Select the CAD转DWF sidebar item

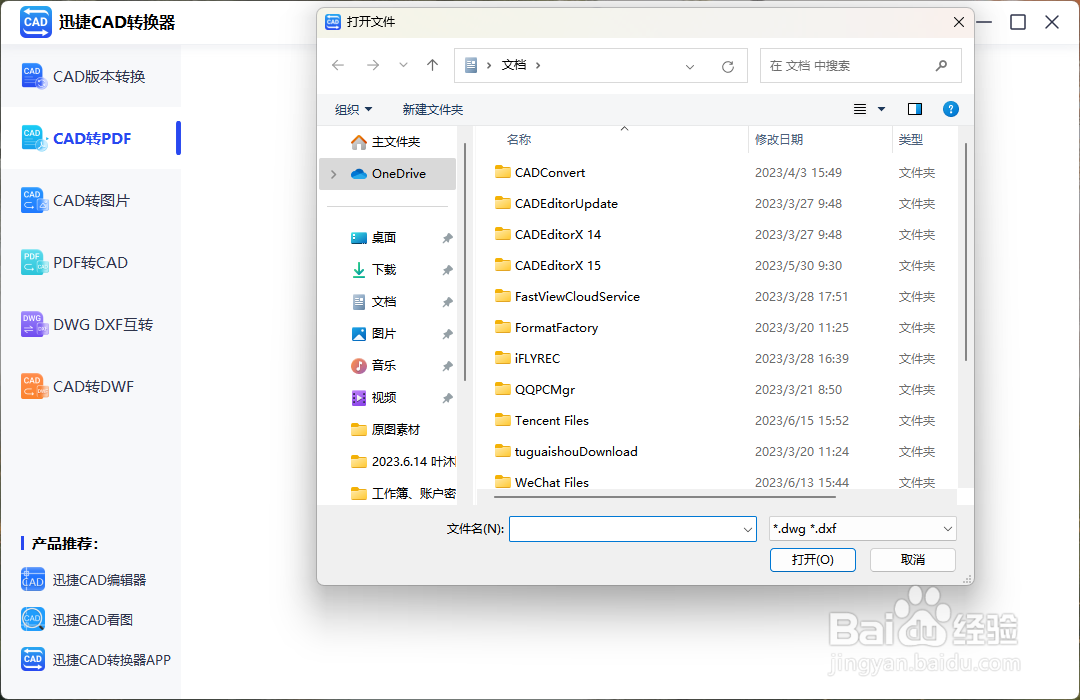pyautogui.click(x=91, y=387)
